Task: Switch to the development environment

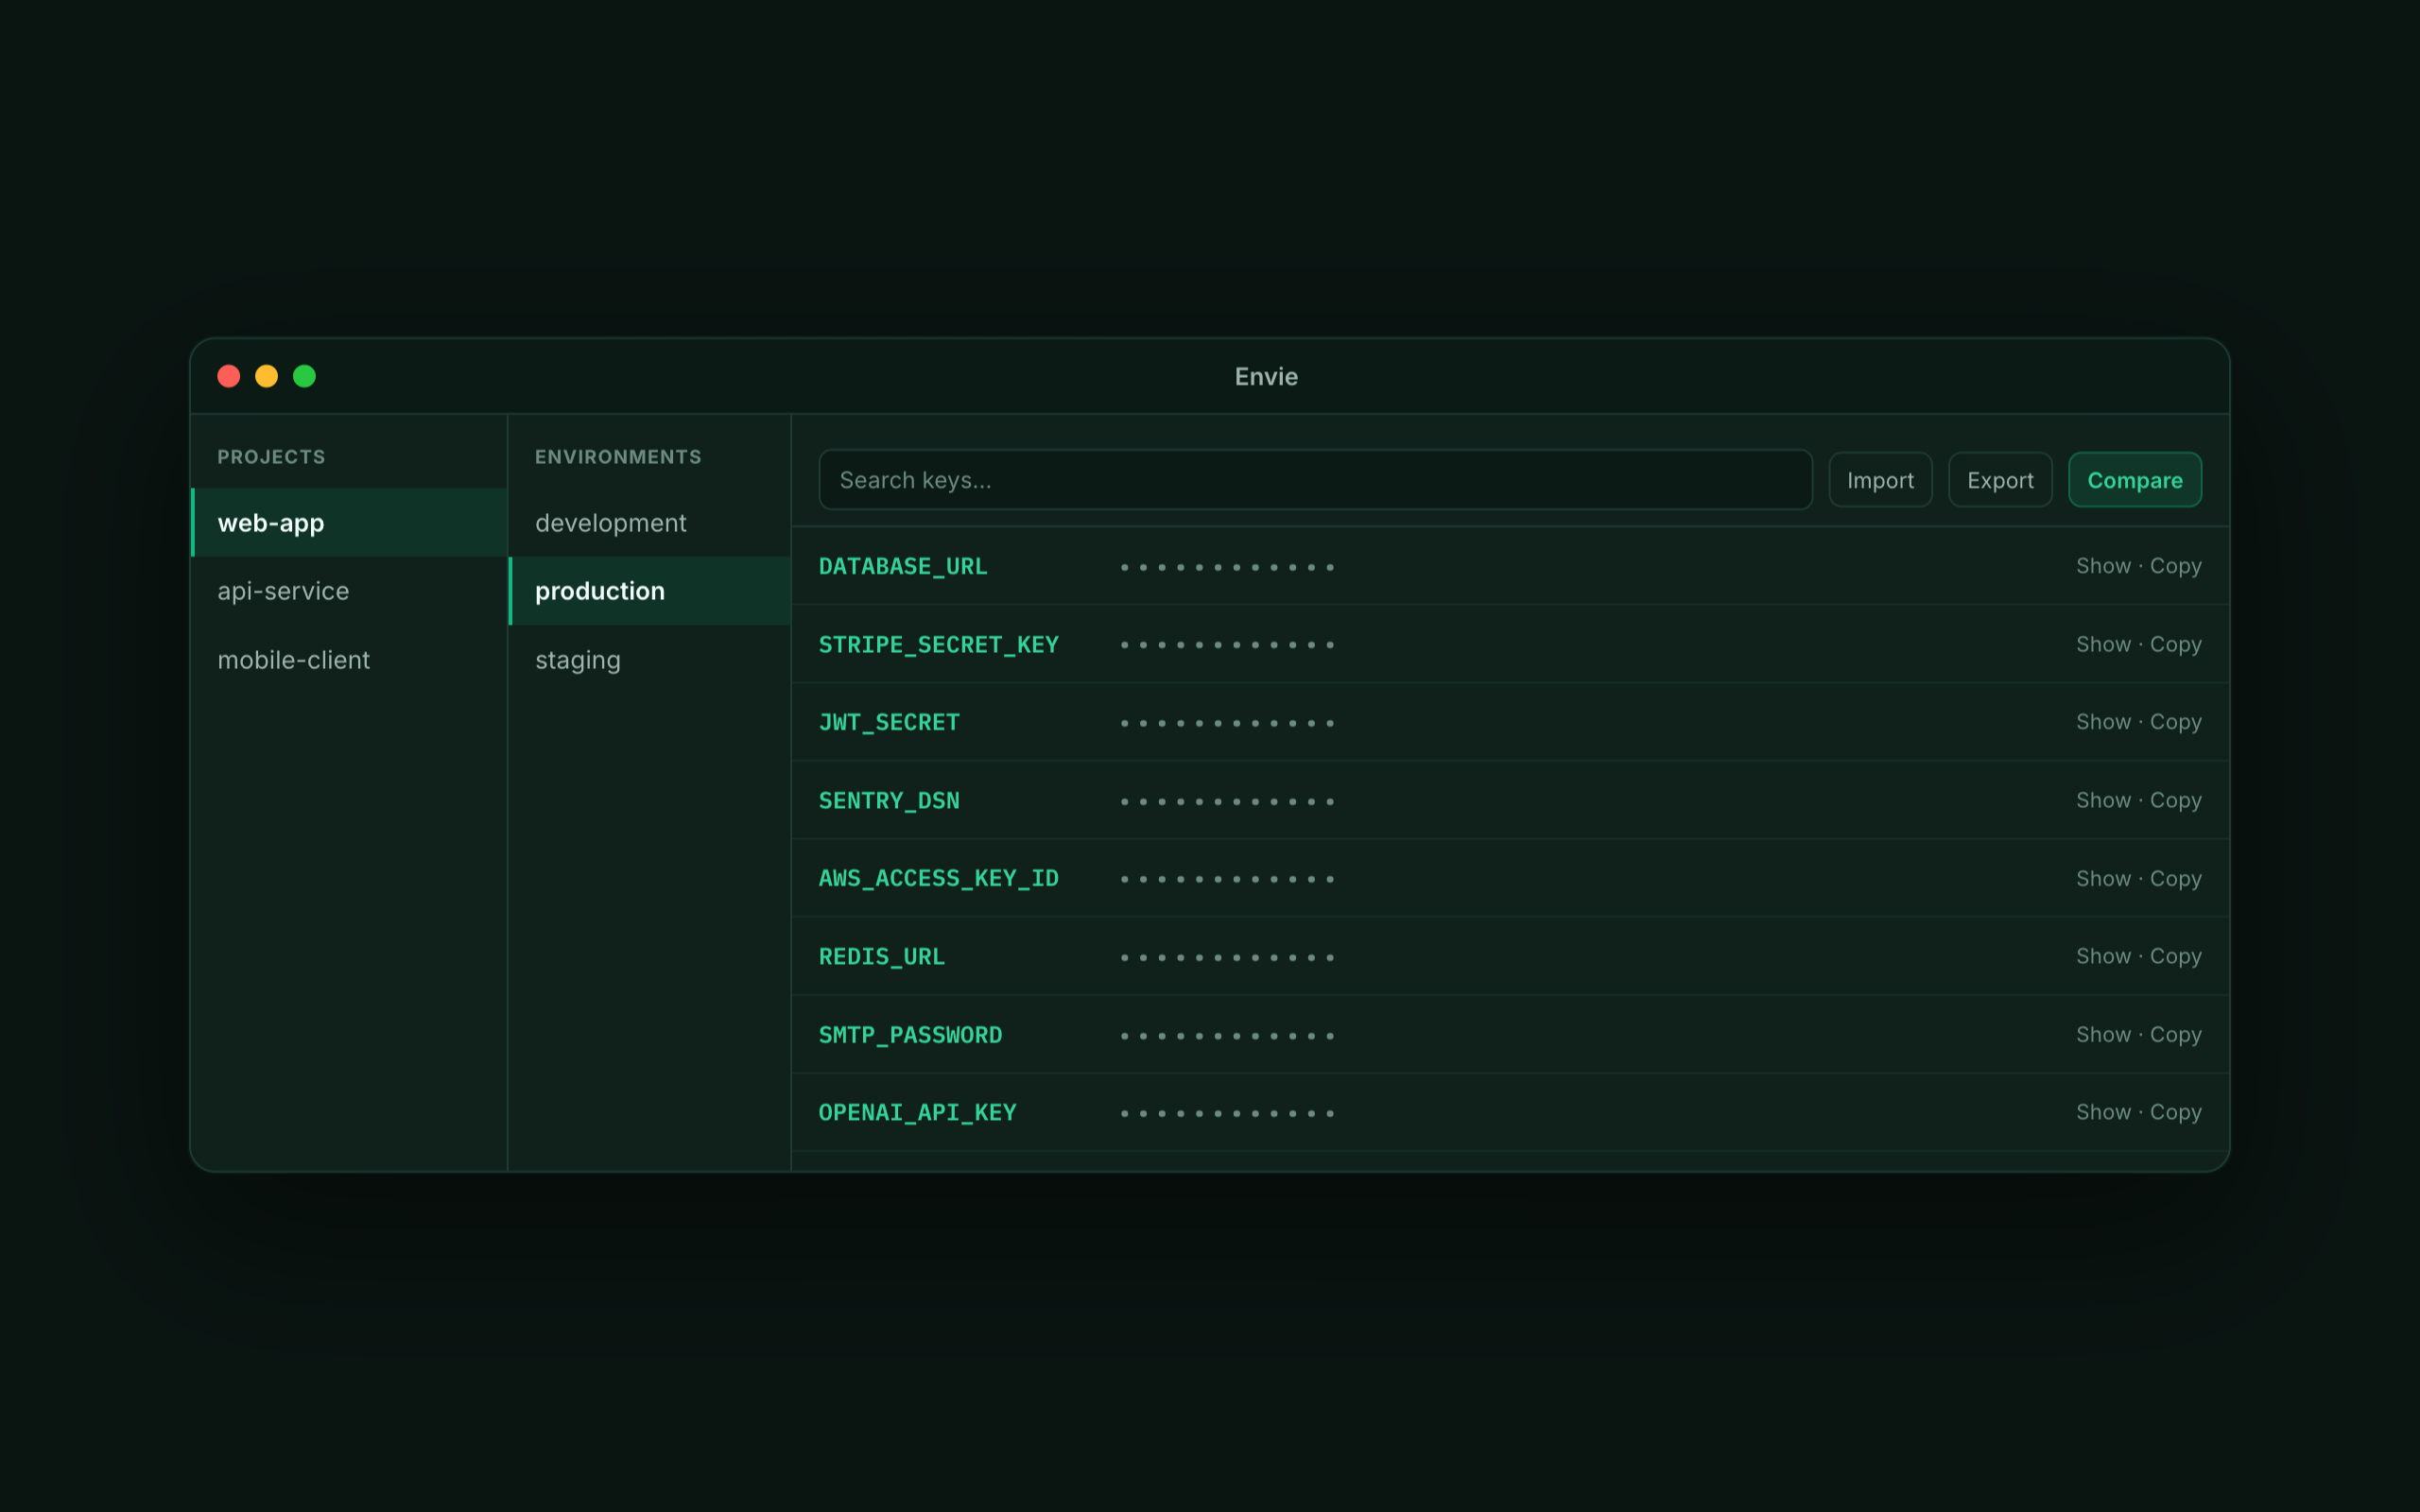Action: (x=650, y=522)
